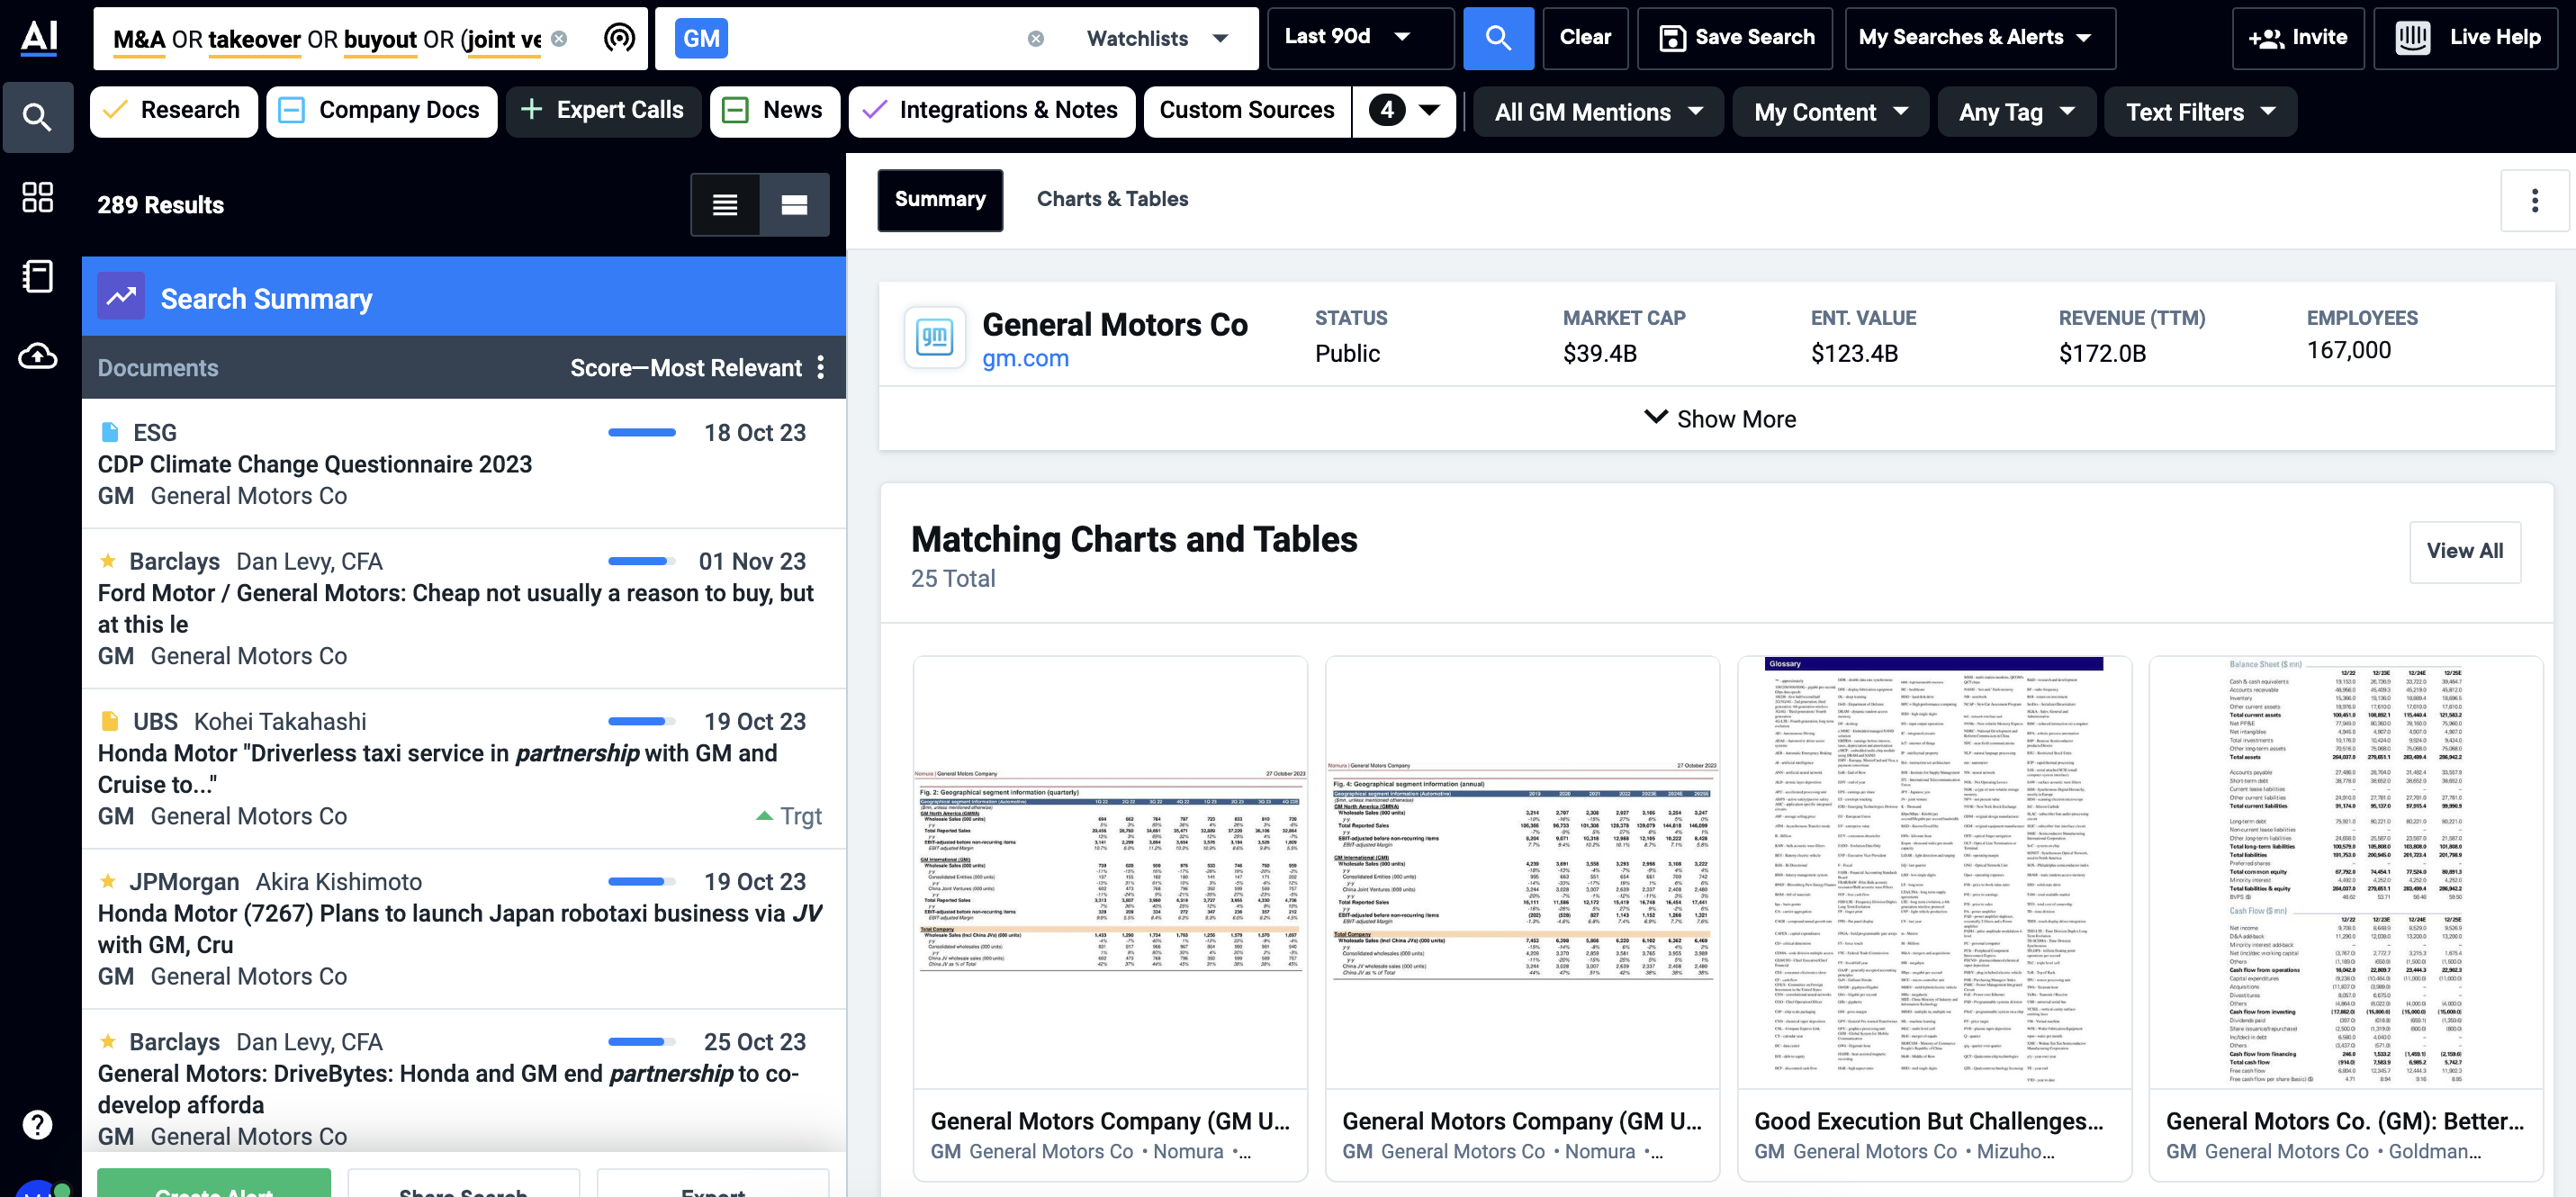Toggle the Expert Calls source filter
2576x1197 pixels.
[606, 111]
